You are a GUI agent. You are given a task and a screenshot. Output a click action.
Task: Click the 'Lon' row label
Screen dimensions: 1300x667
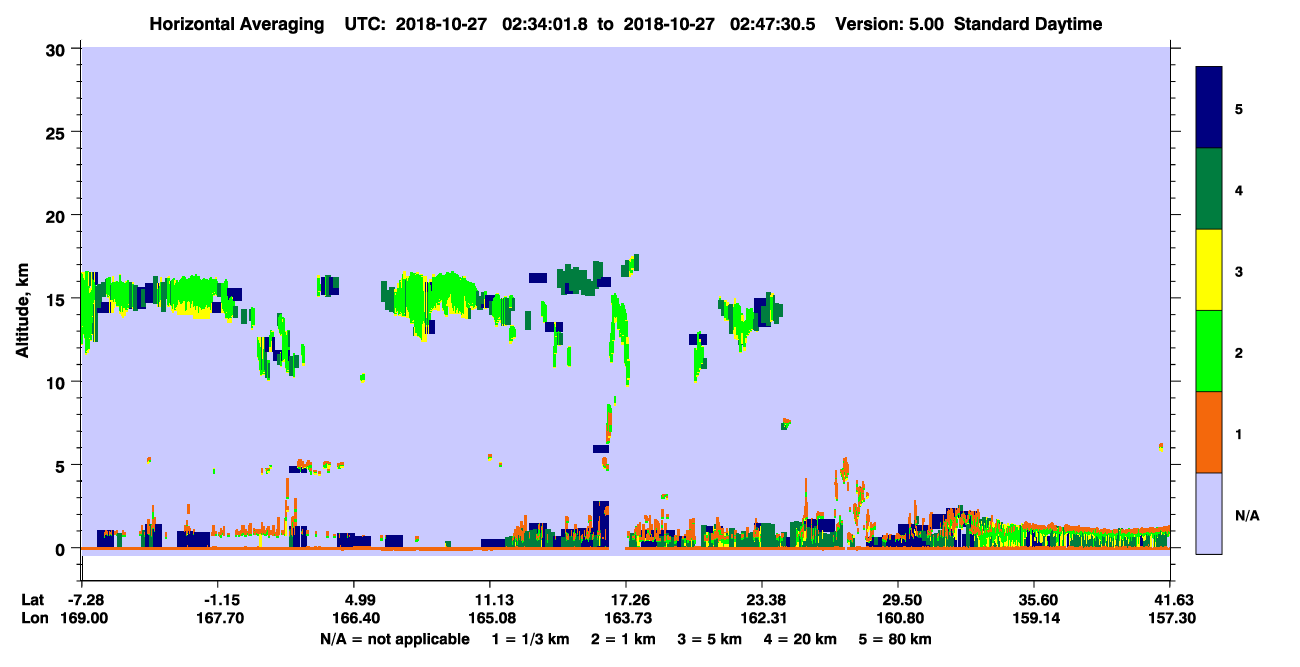(33, 619)
